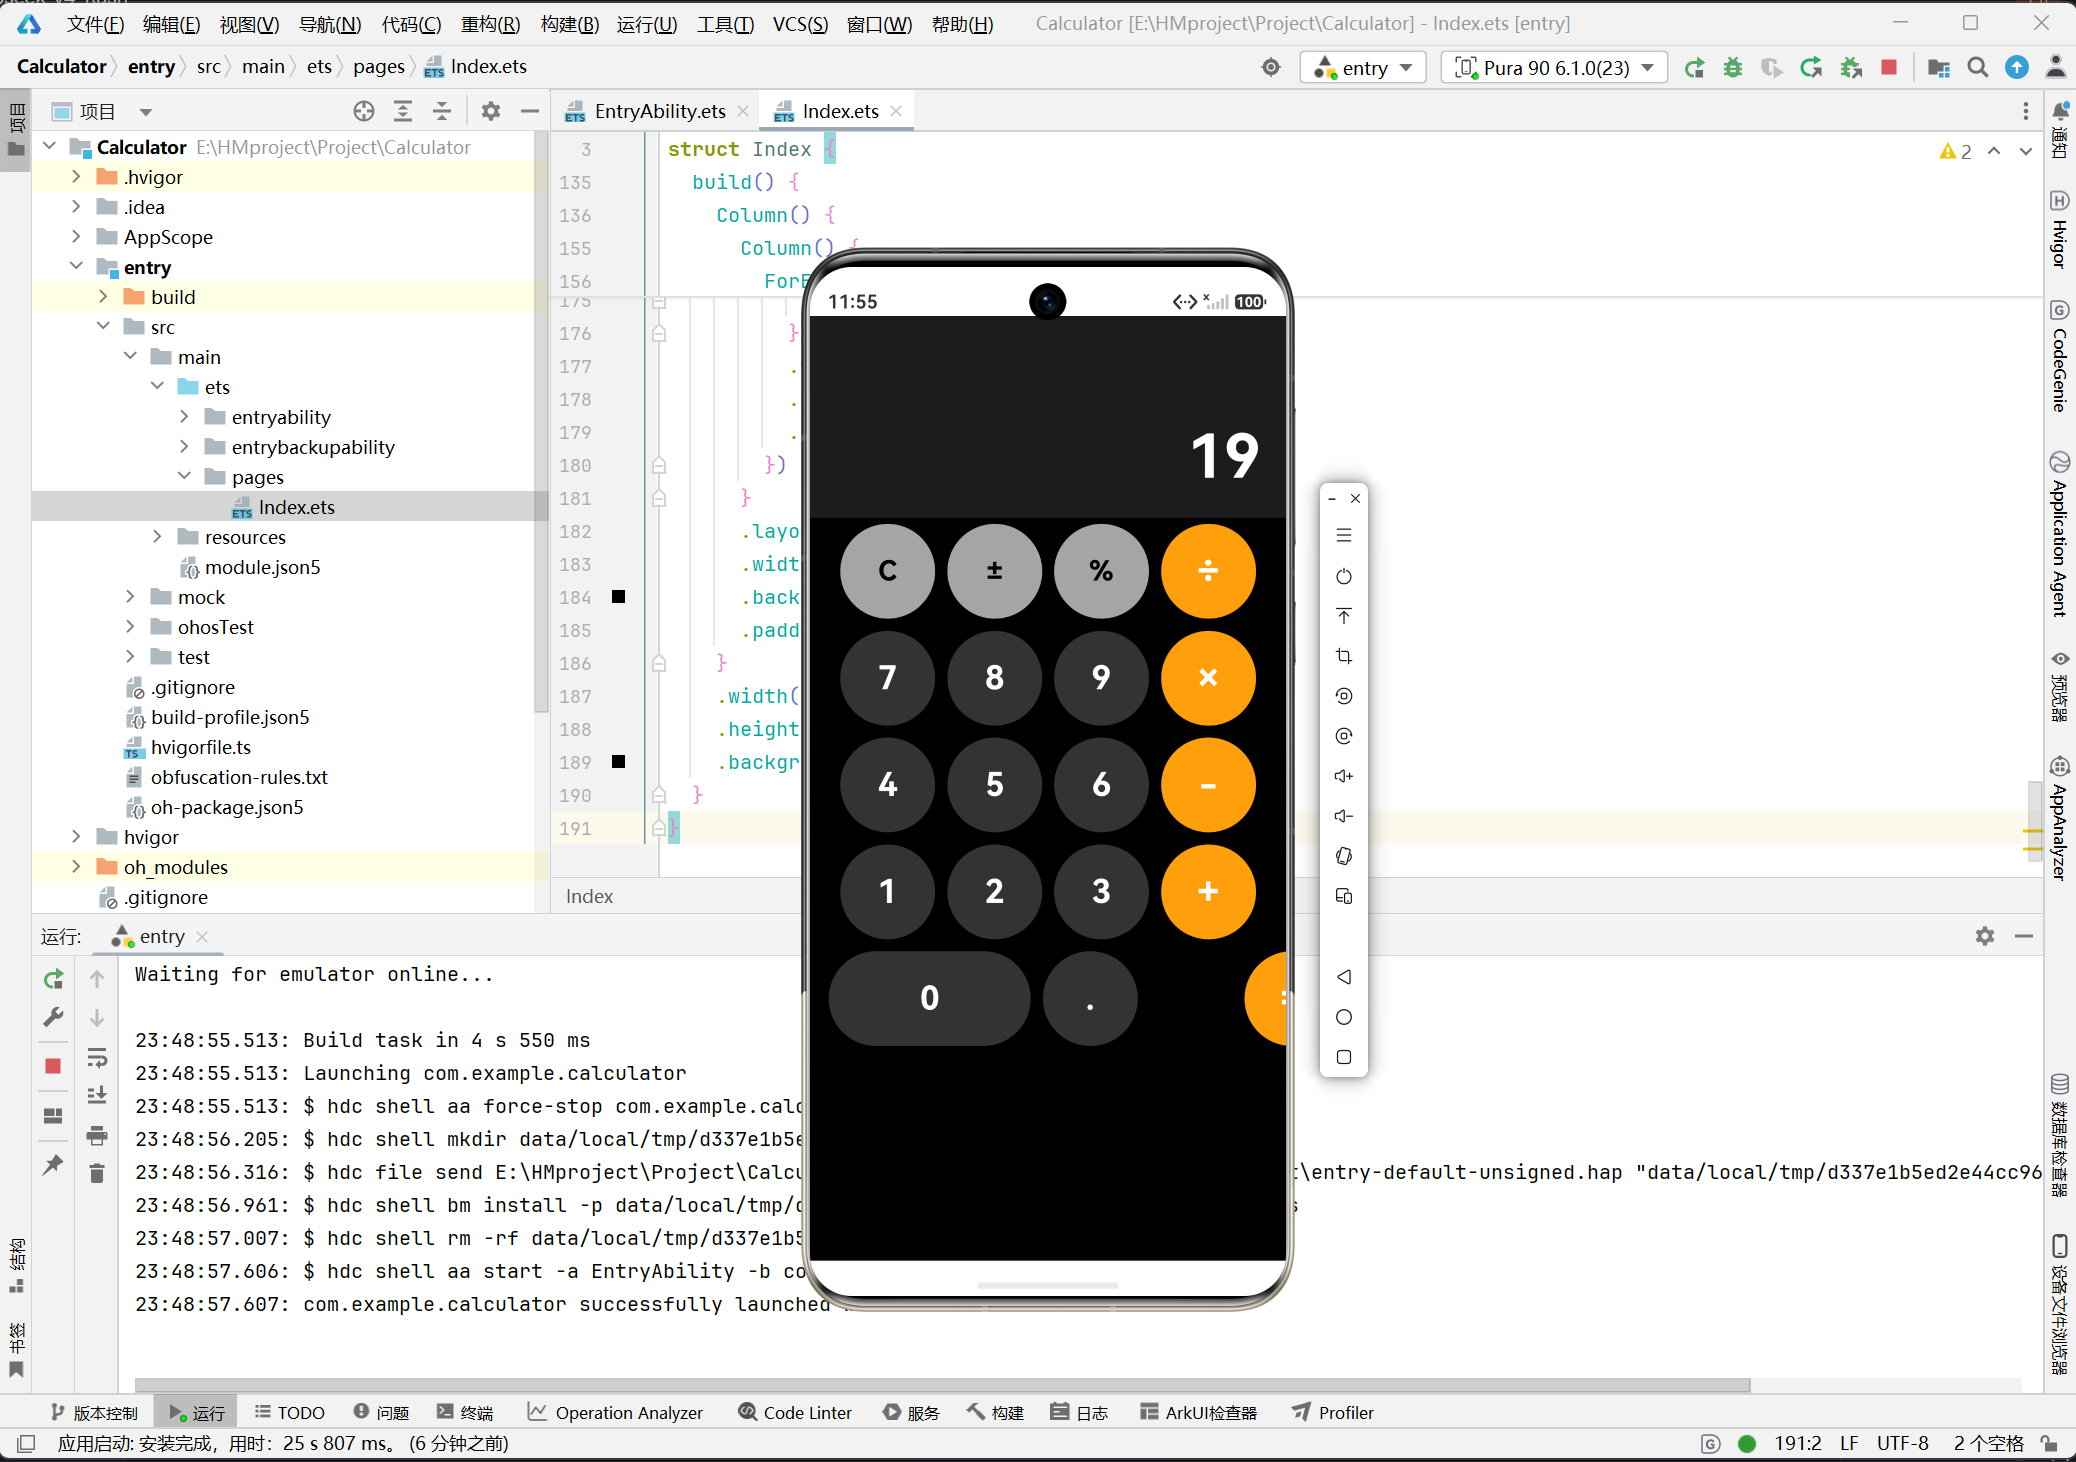Collapse the entry module folder
This screenshot has width=2076, height=1462.
click(76, 267)
